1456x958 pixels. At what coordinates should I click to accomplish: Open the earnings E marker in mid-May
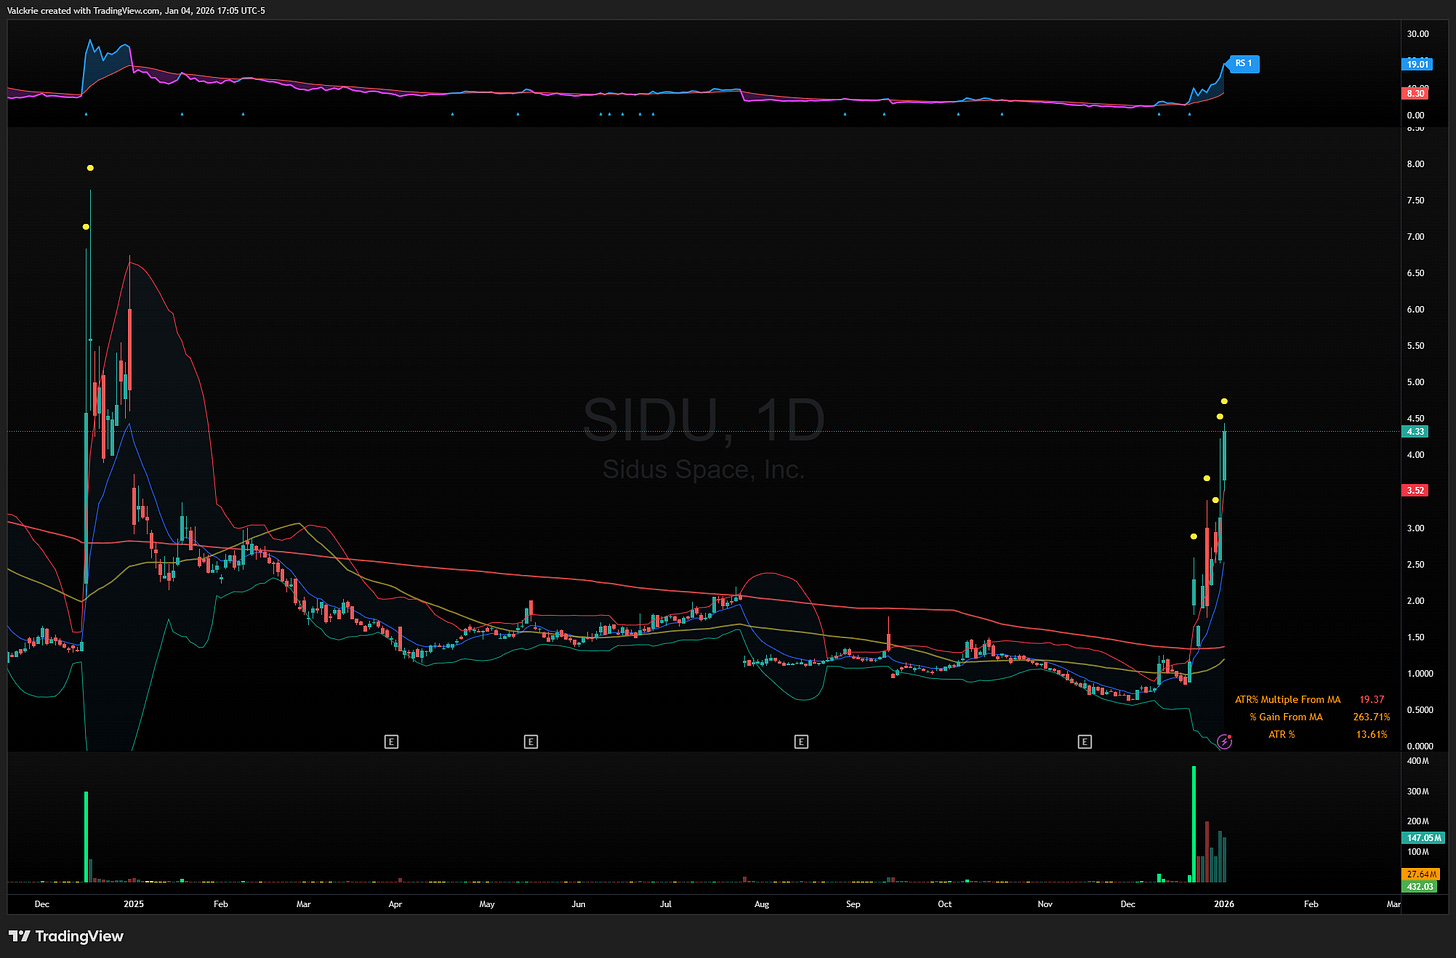(x=531, y=742)
